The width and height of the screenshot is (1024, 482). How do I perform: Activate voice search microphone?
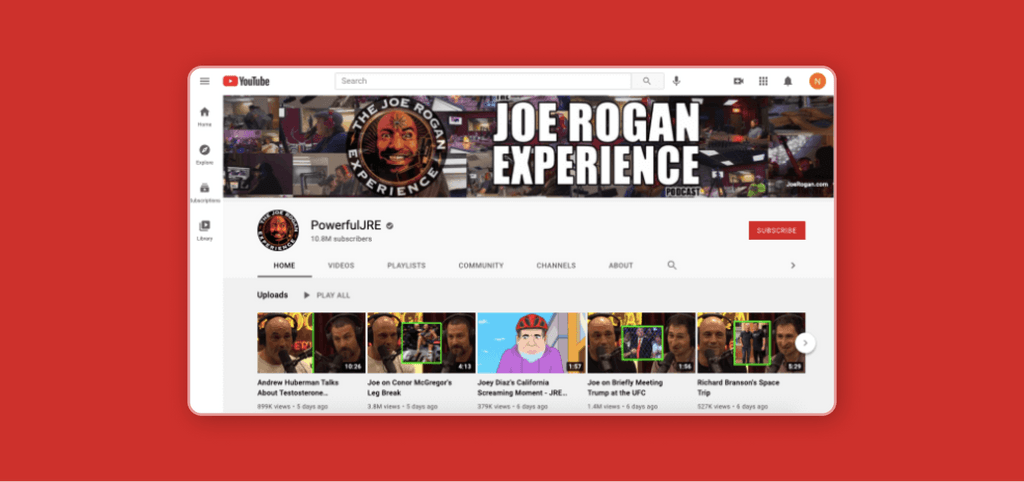tap(677, 81)
